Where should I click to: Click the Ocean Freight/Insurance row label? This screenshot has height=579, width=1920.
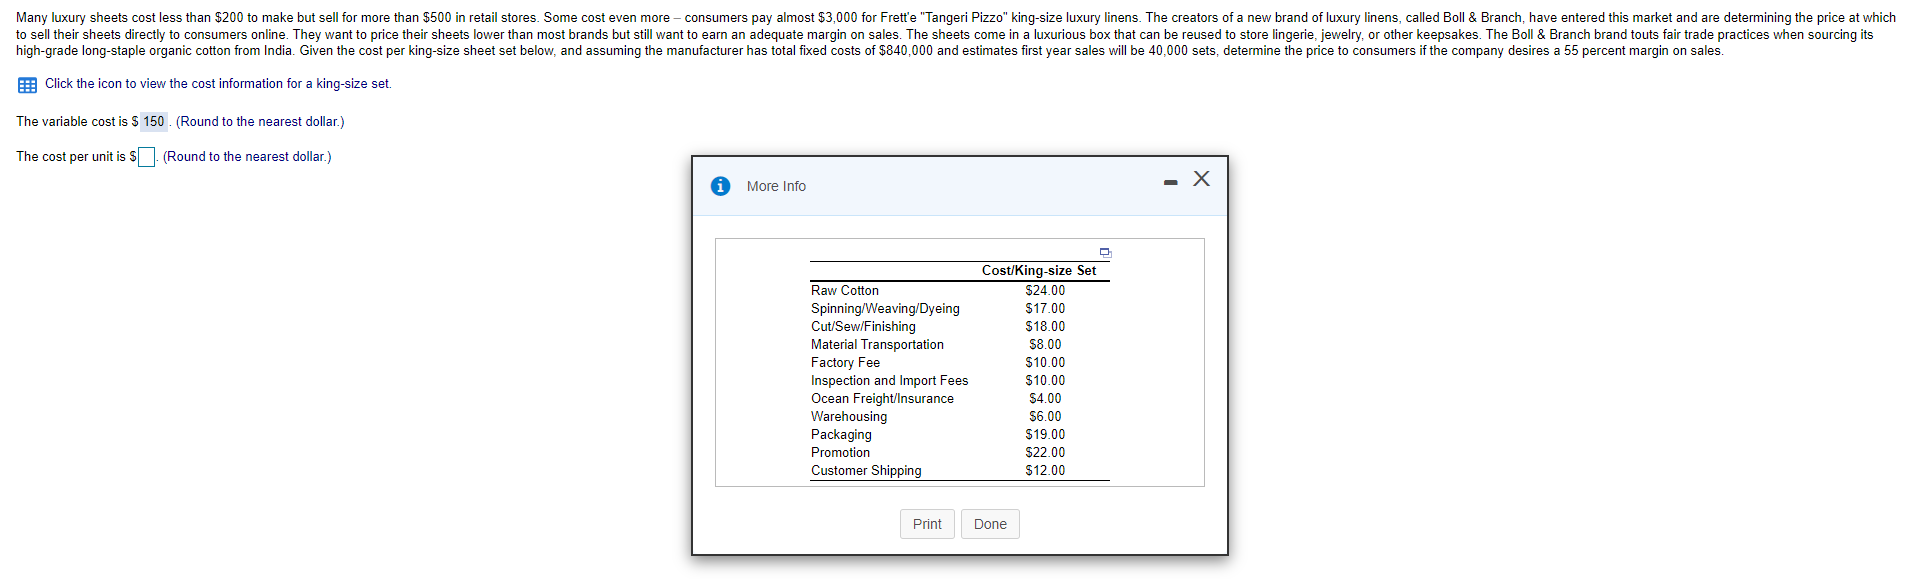882,399
